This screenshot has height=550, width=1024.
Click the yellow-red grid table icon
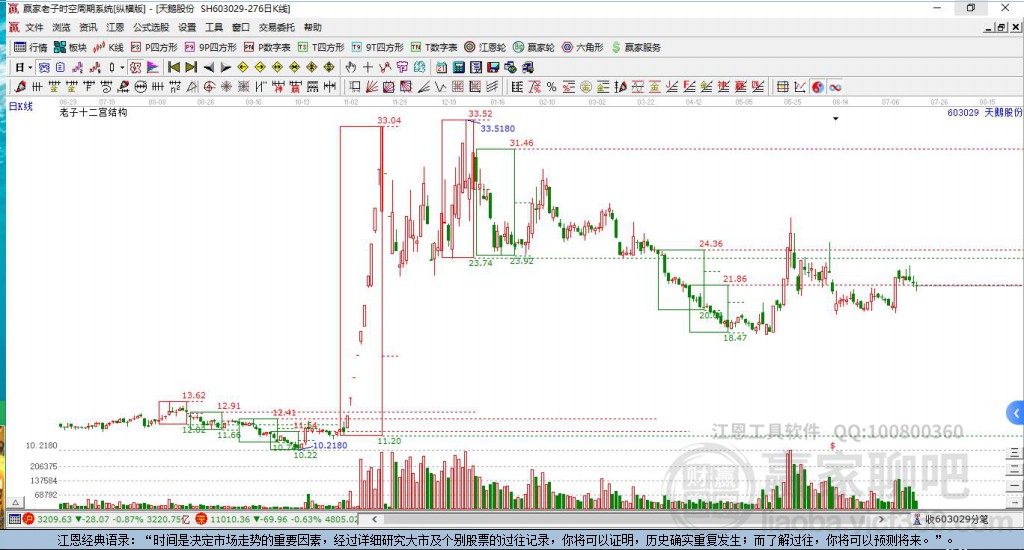[783, 87]
